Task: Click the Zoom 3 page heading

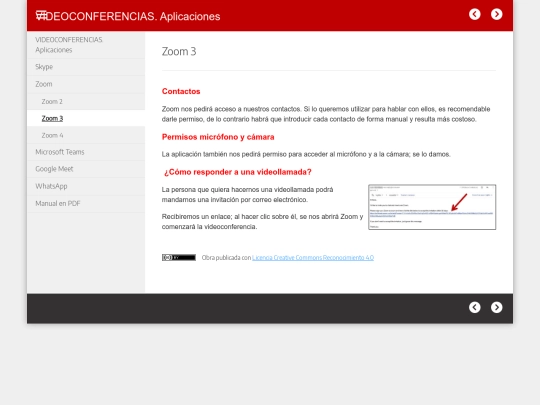Action: pyautogui.click(x=179, y=51)
